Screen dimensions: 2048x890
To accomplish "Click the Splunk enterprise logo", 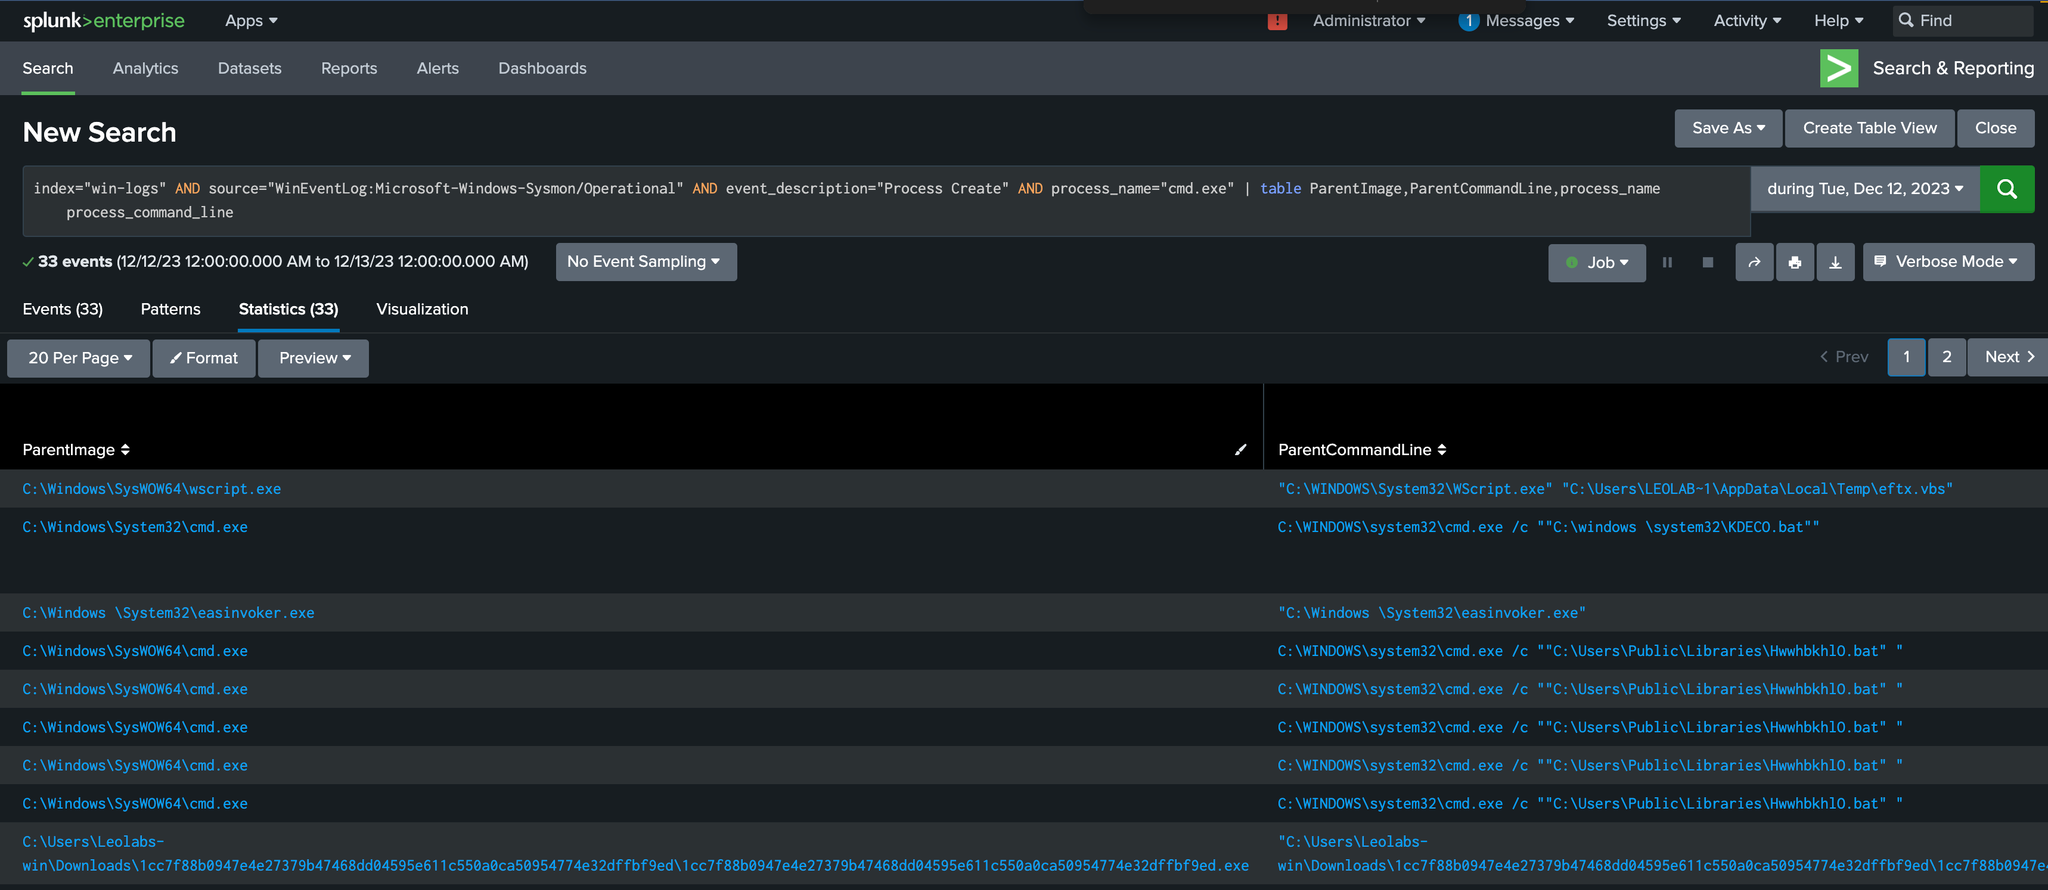I will pos(103,21).
